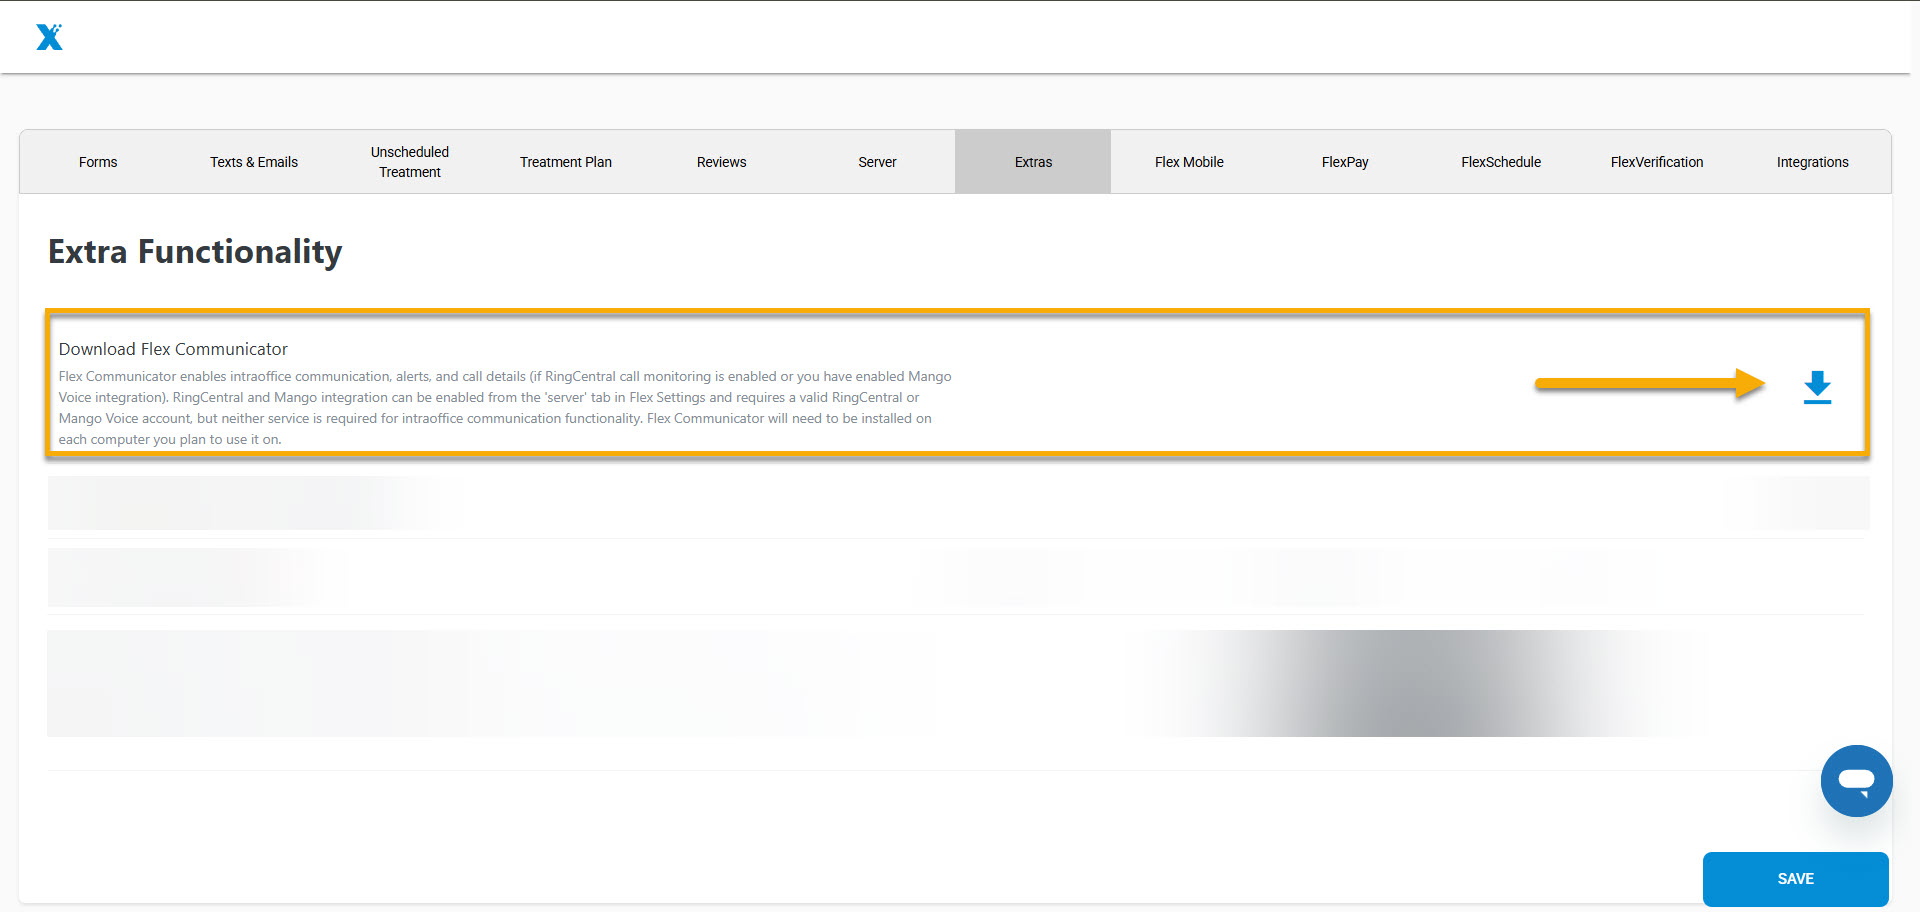Click the Flex Communicator description paragraph
The image size is (1920, 912).
click(x=505, y=408)
